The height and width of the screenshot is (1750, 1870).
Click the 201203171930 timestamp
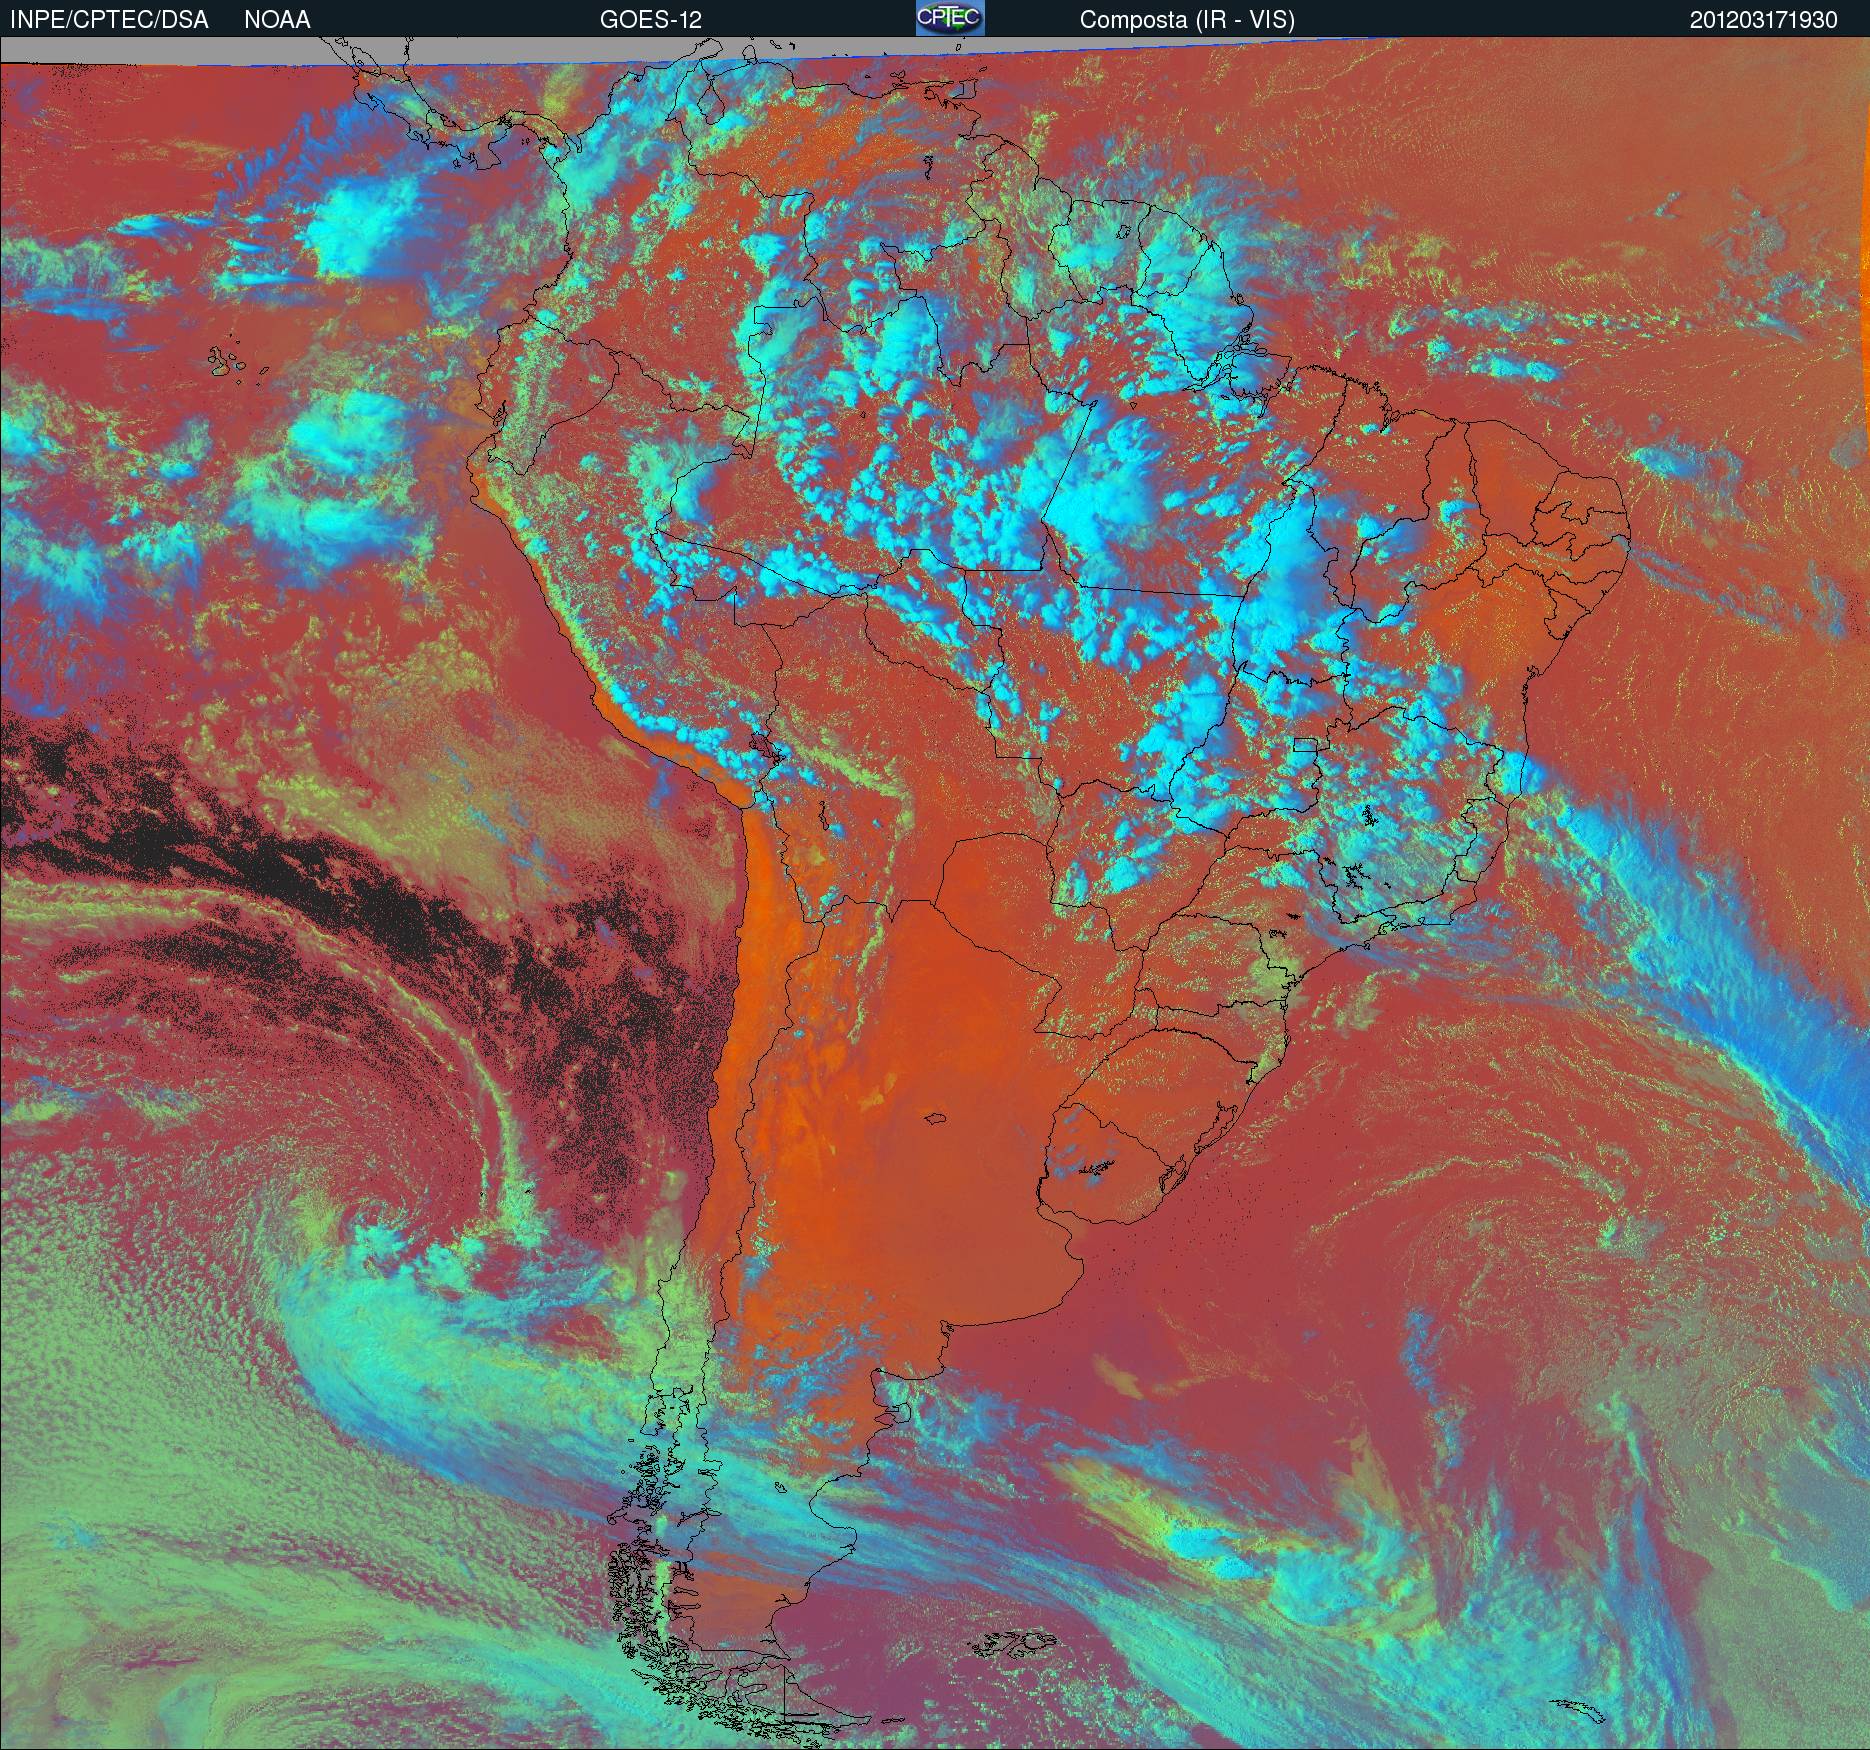pos(1764,20)
